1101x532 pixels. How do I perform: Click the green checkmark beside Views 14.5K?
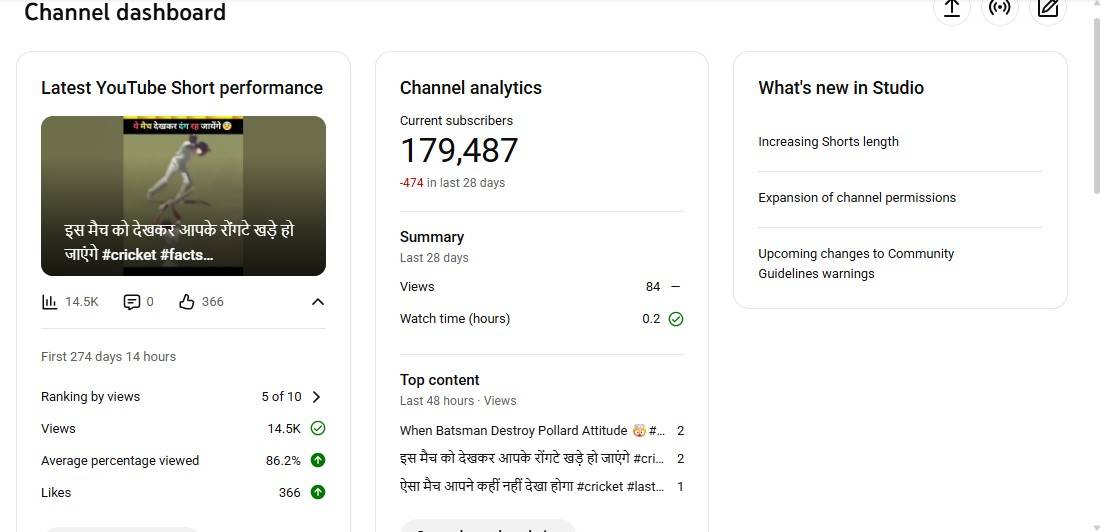318,428
